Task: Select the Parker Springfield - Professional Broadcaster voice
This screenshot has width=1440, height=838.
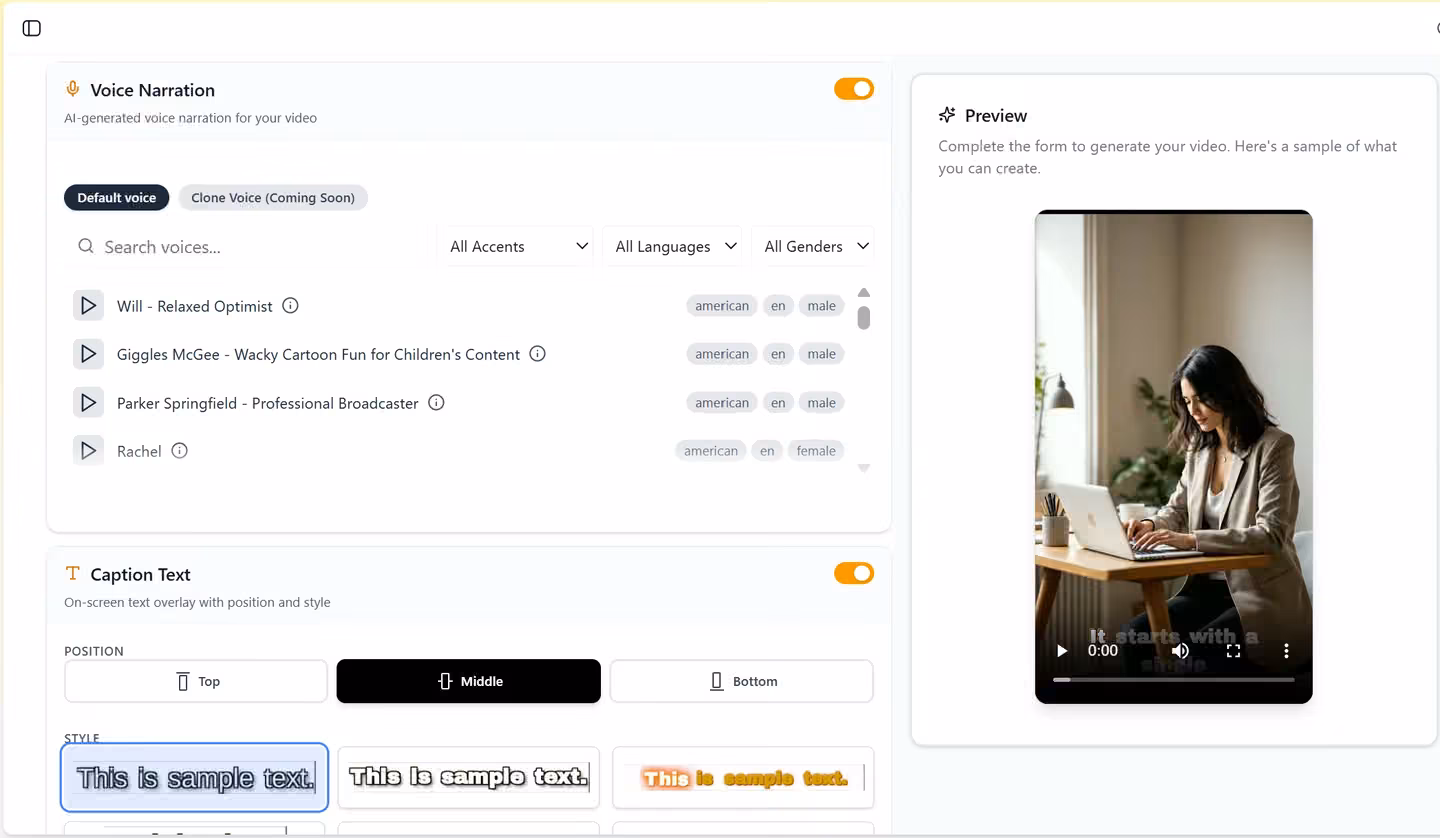Action: (268, 403)
